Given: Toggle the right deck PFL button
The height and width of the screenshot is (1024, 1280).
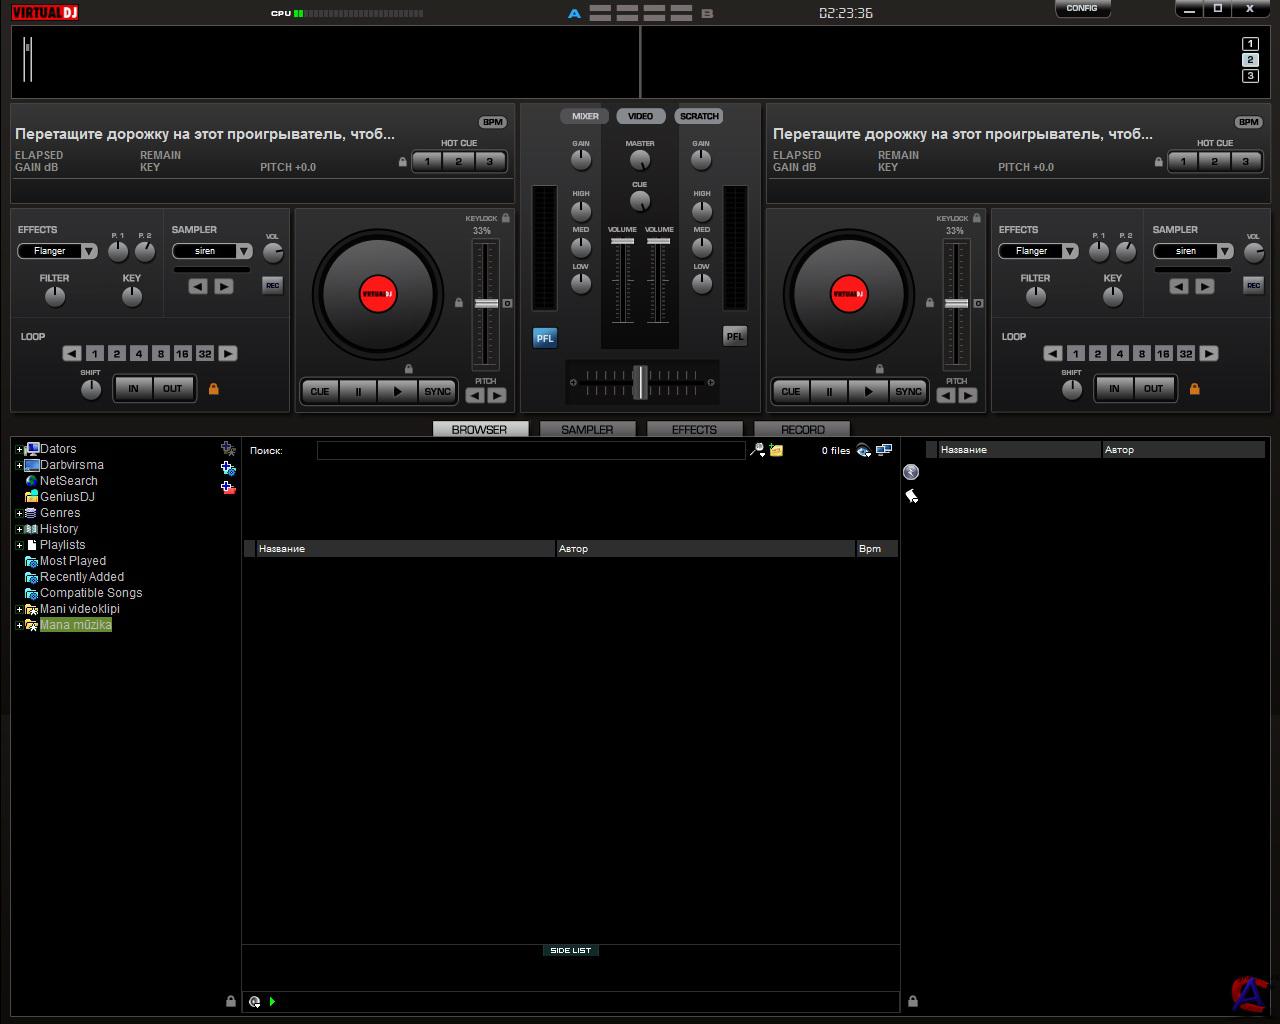Looking at the screenshot, I should 735,337.
